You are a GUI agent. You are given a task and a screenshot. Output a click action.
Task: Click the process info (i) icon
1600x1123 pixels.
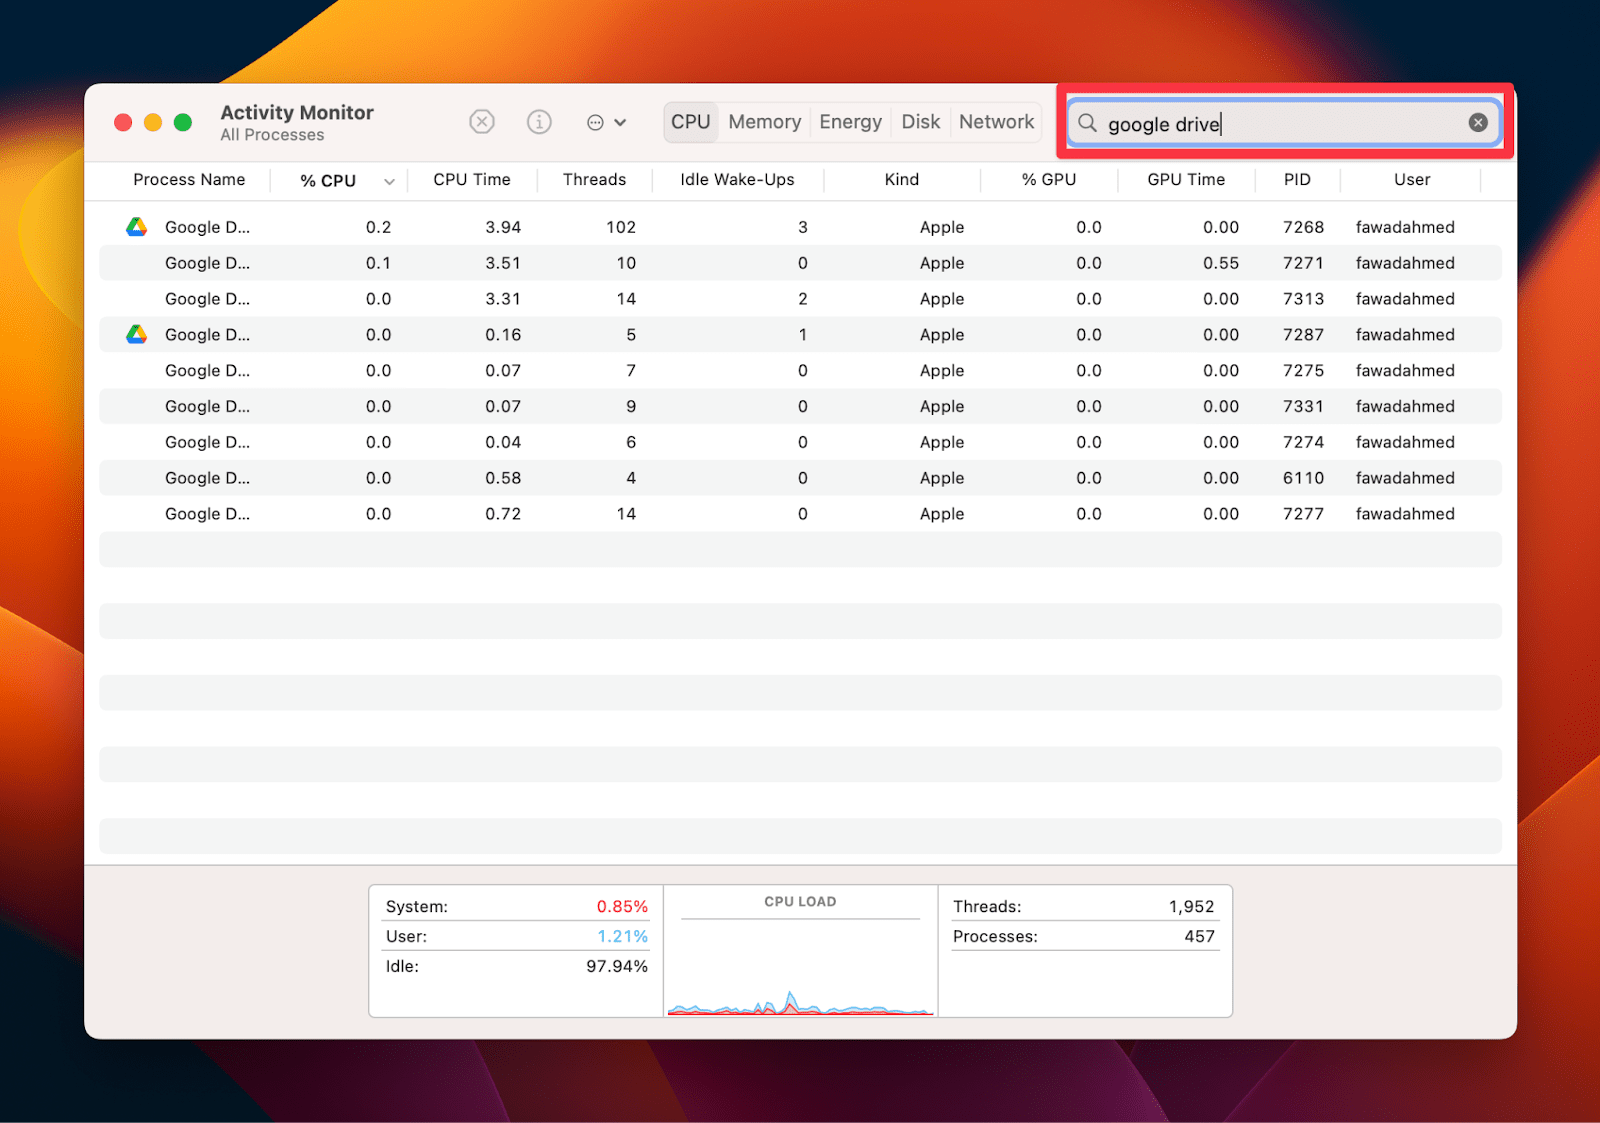tap(539, 122)
